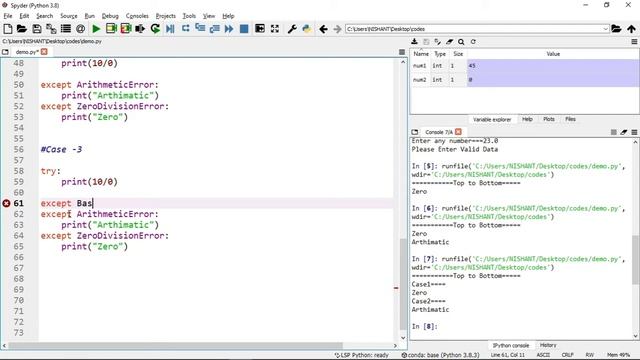Re-run the last script
640x360 pixels.
[x=155, y=29]
